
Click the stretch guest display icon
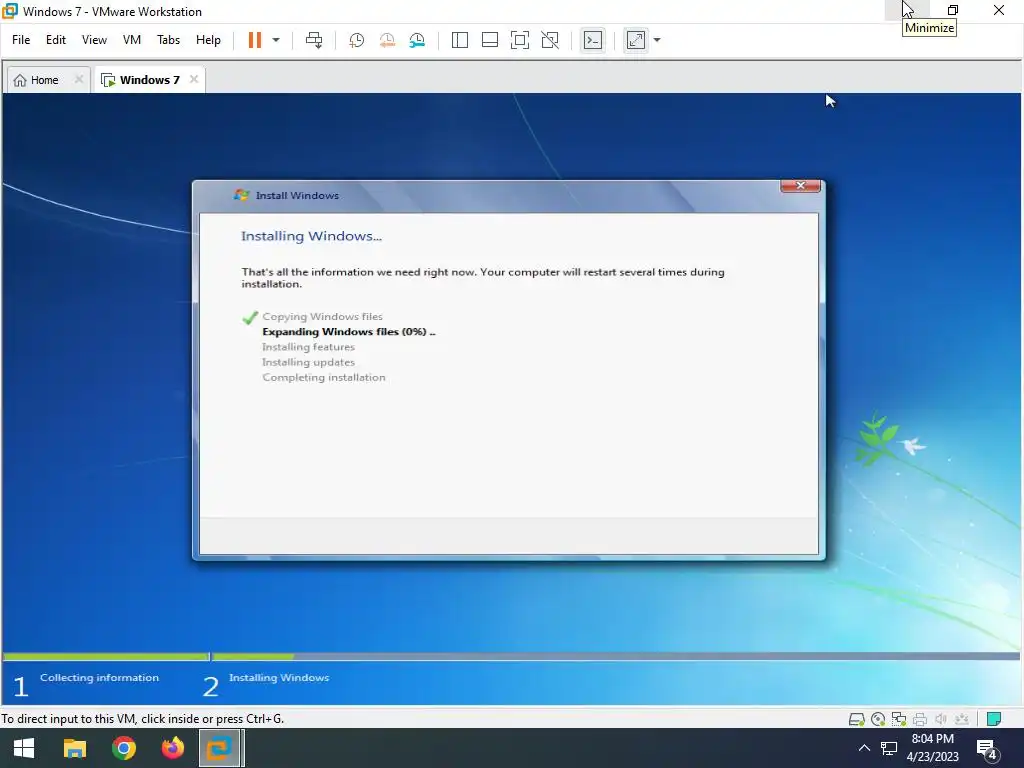[x=635, y=40]
